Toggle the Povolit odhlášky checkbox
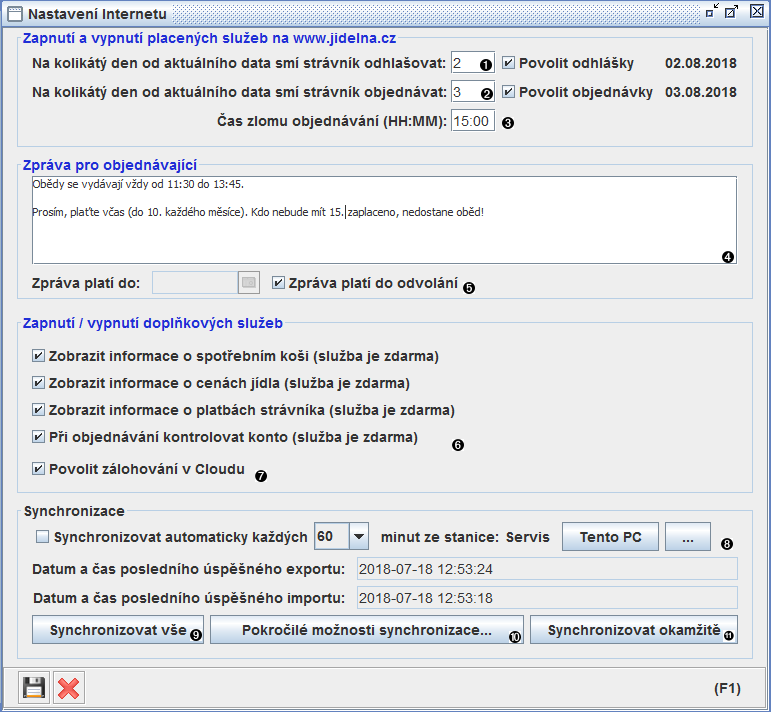This screenshot has height=712, width=771. point(509,62)
